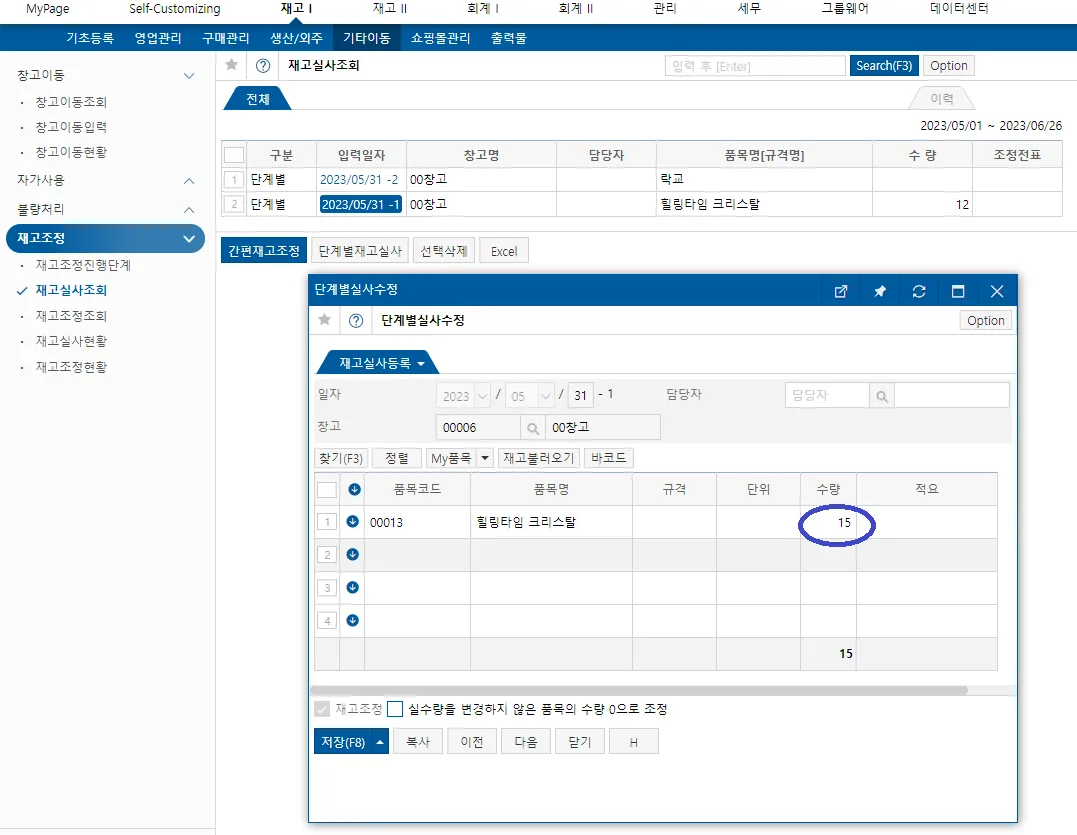Click the warehouse search magnifier beside 00006

532,428
